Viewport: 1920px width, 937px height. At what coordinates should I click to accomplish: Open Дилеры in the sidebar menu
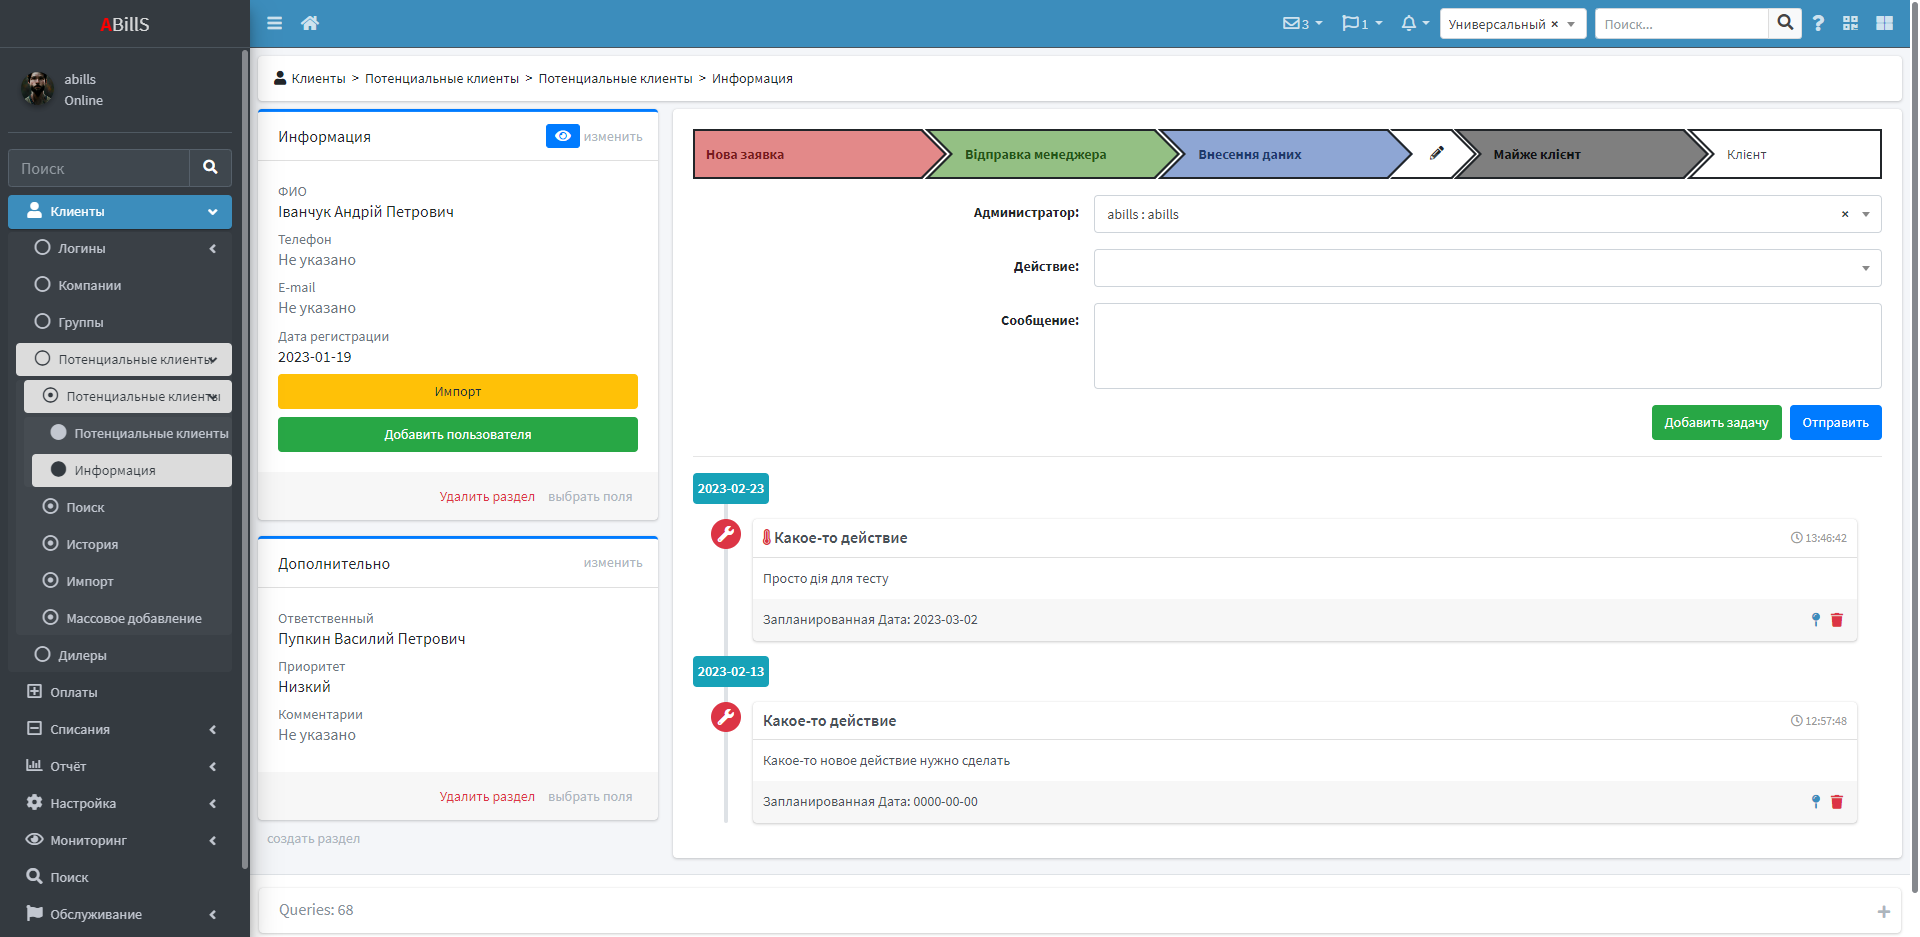[x=82, y=655]
